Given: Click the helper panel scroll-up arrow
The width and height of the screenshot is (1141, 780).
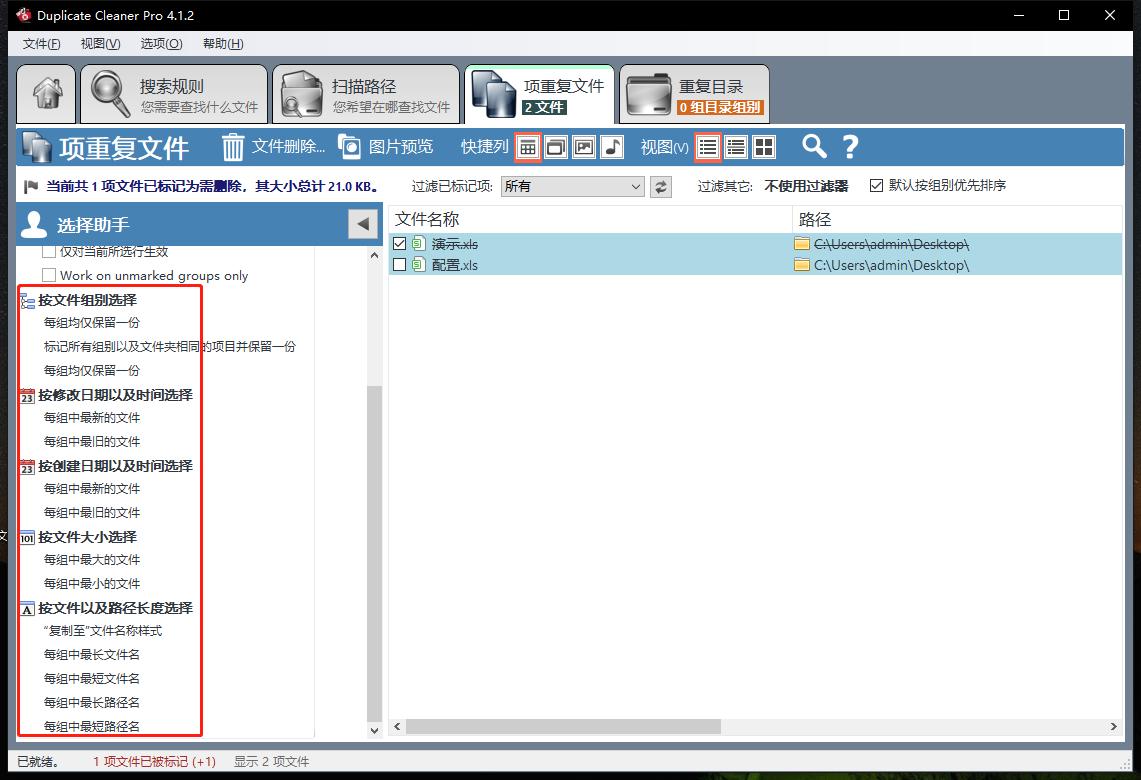Looking at the screenshot, I should (x=374, y=255).
